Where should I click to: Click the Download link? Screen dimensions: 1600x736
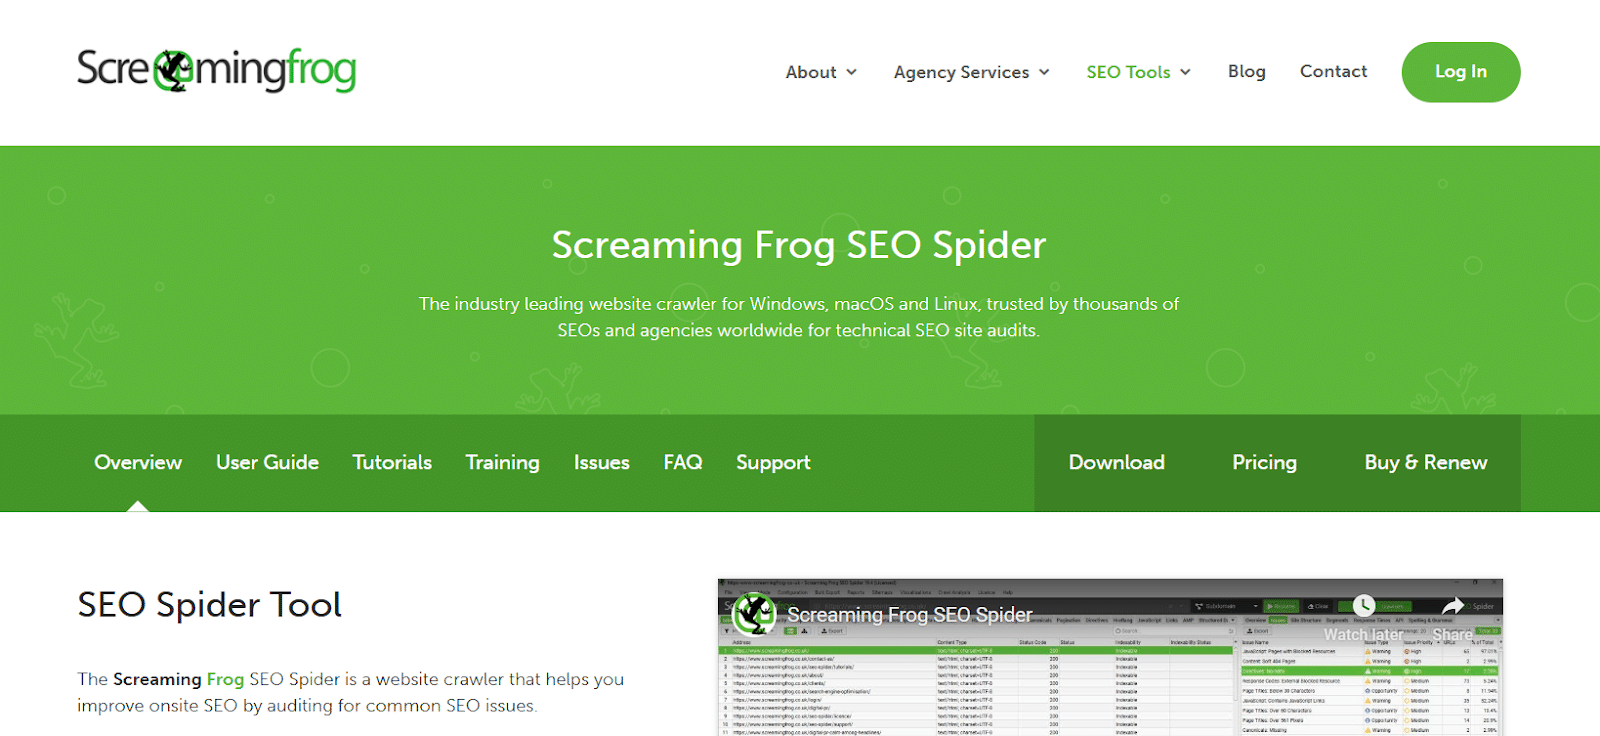1116,462
